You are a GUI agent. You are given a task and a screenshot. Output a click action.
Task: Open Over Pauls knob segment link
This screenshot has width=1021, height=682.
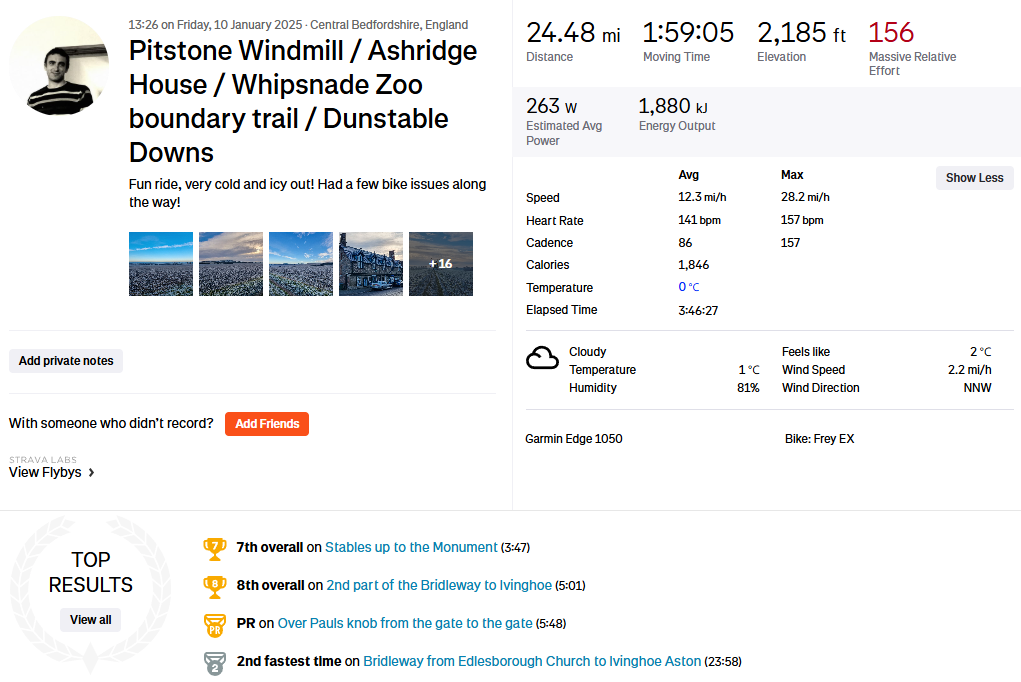(x=405, y=624)
